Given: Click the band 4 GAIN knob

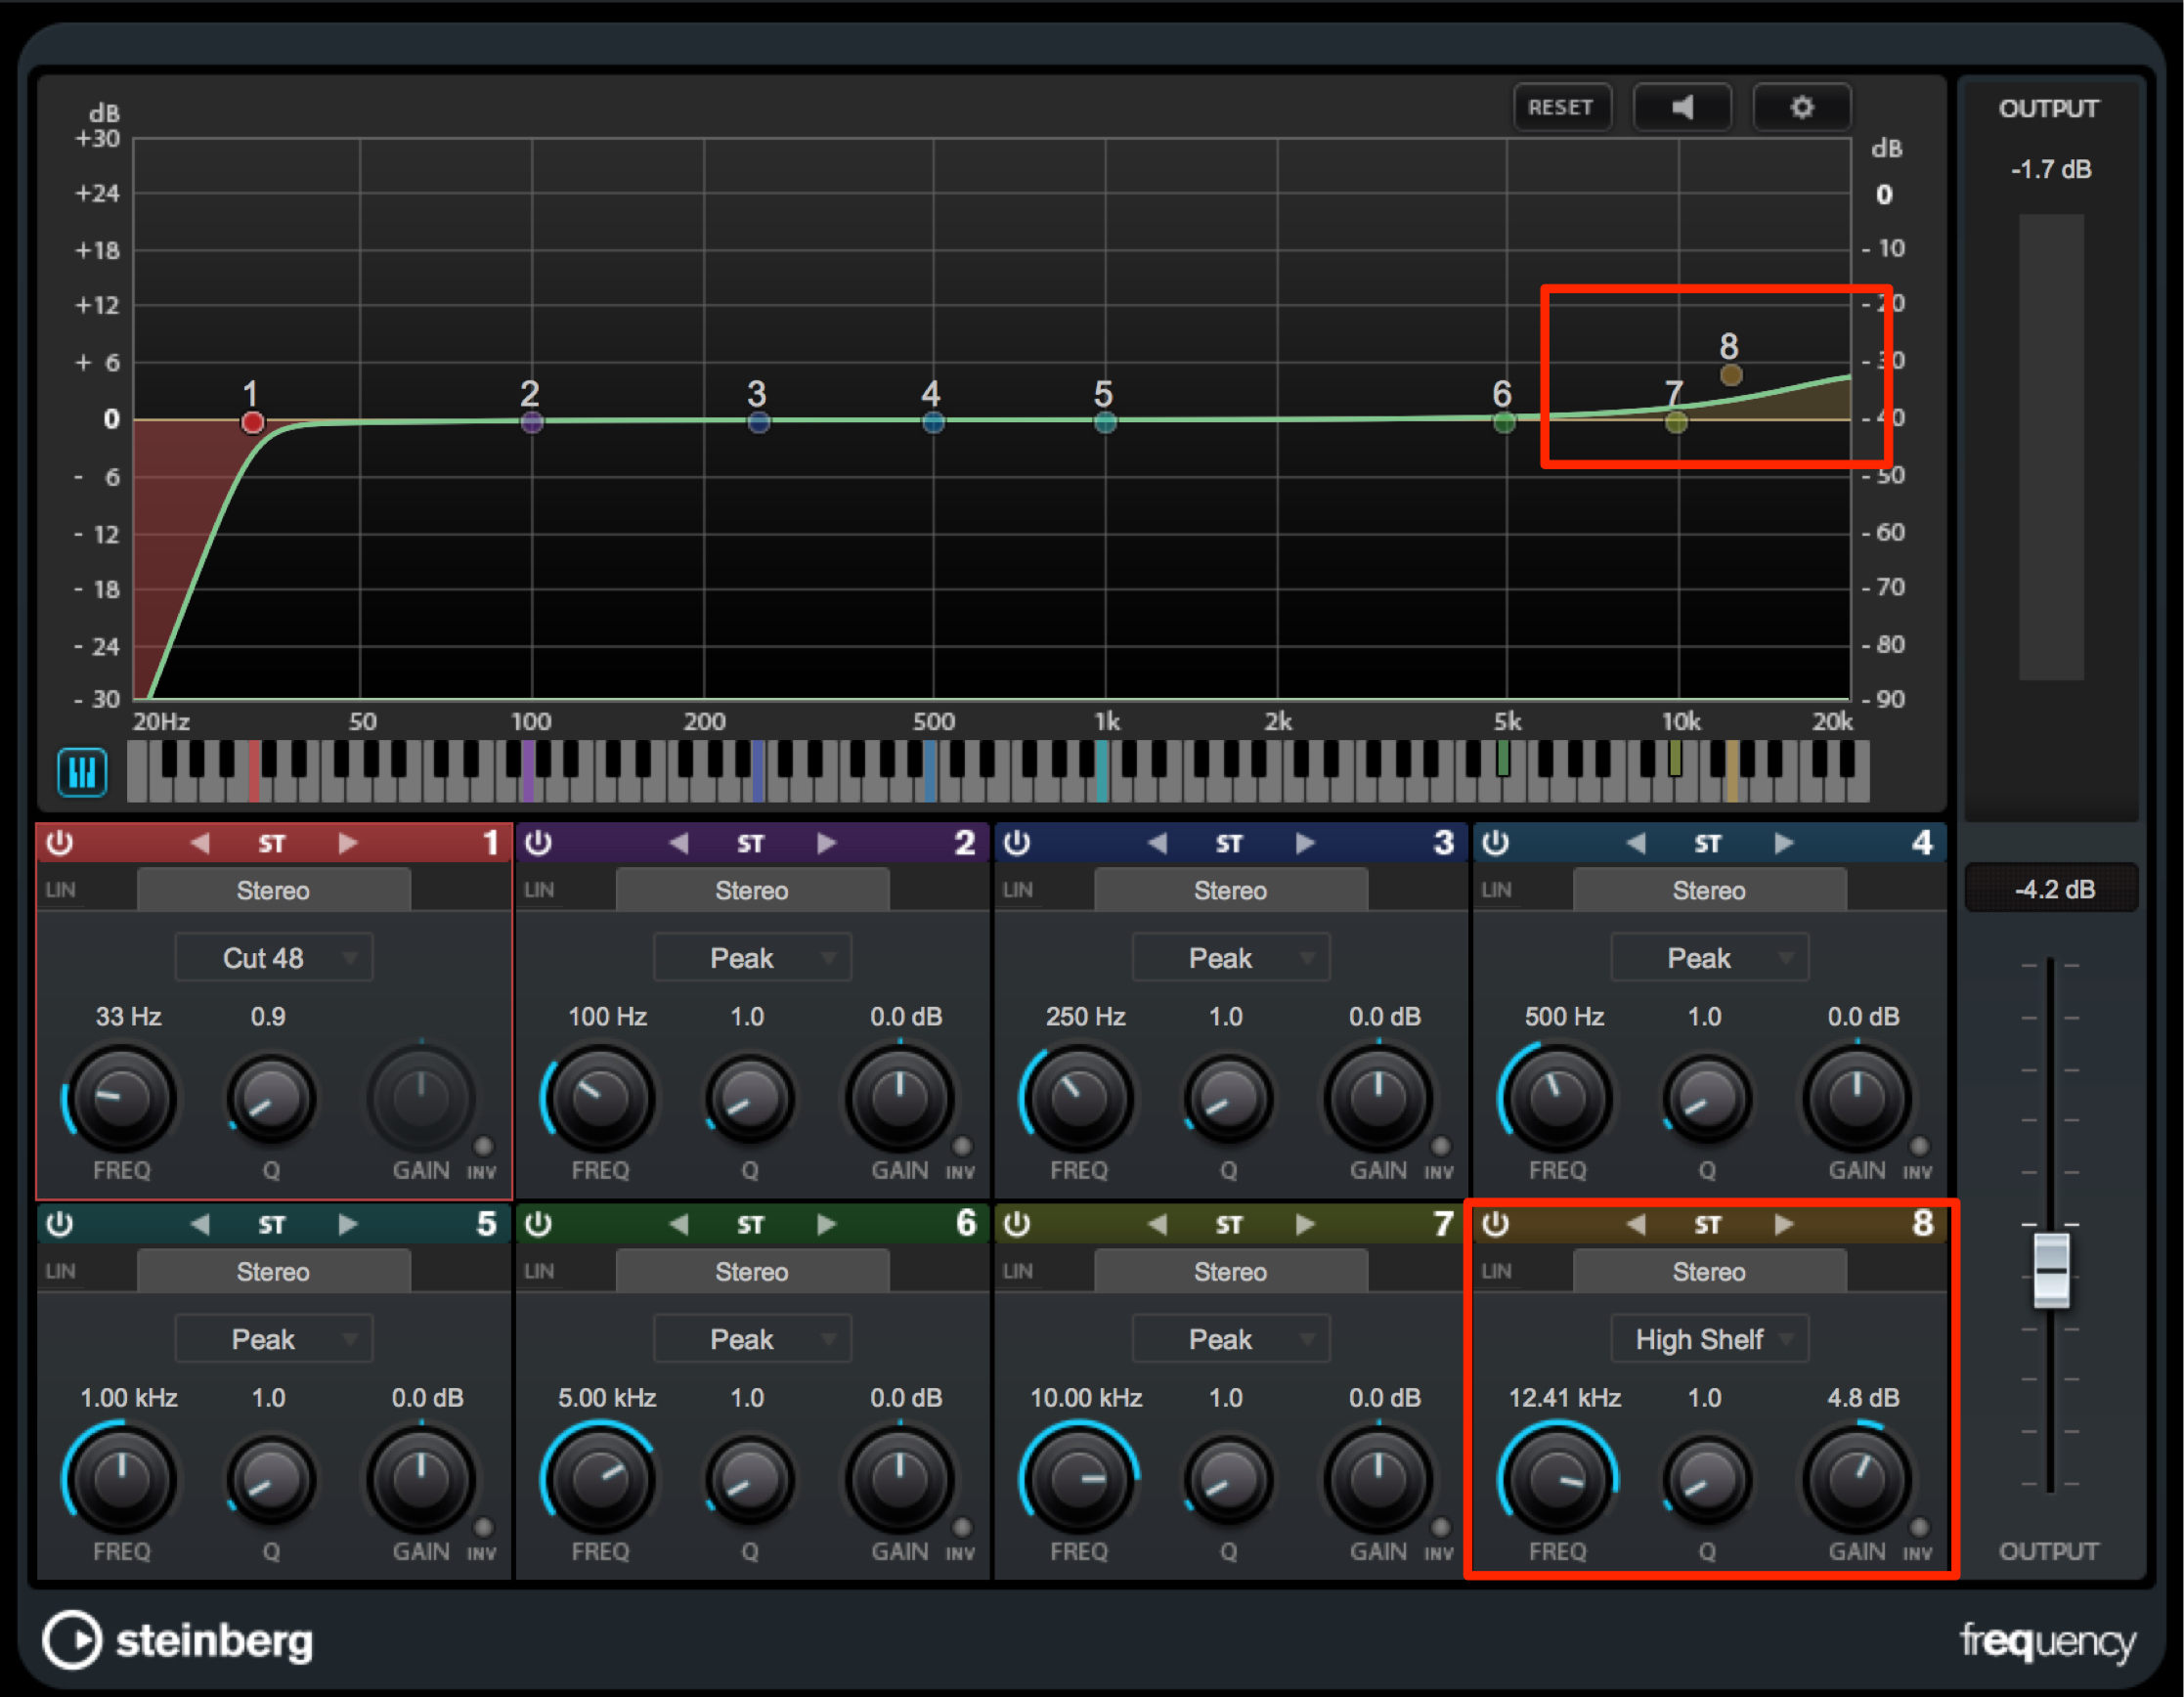Looking at the screenshot, I should (x=1857, y=1098).
